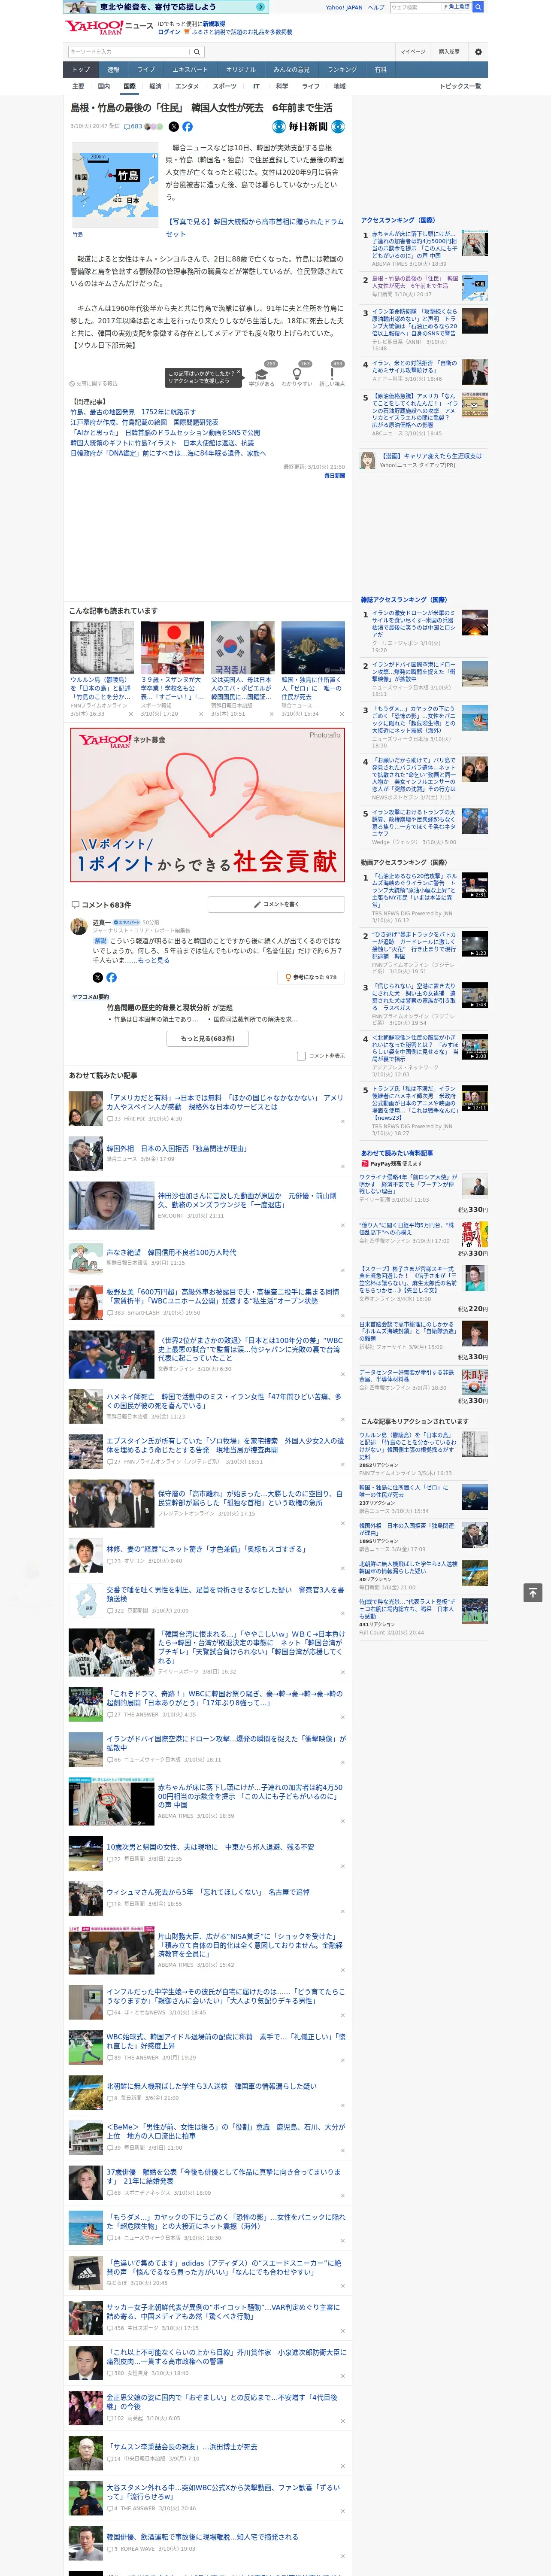The height and width of the screenshot is (2576, 551).
Task: Open the 板野友美 600万円超 article
Action: [x=224, y=1296]
